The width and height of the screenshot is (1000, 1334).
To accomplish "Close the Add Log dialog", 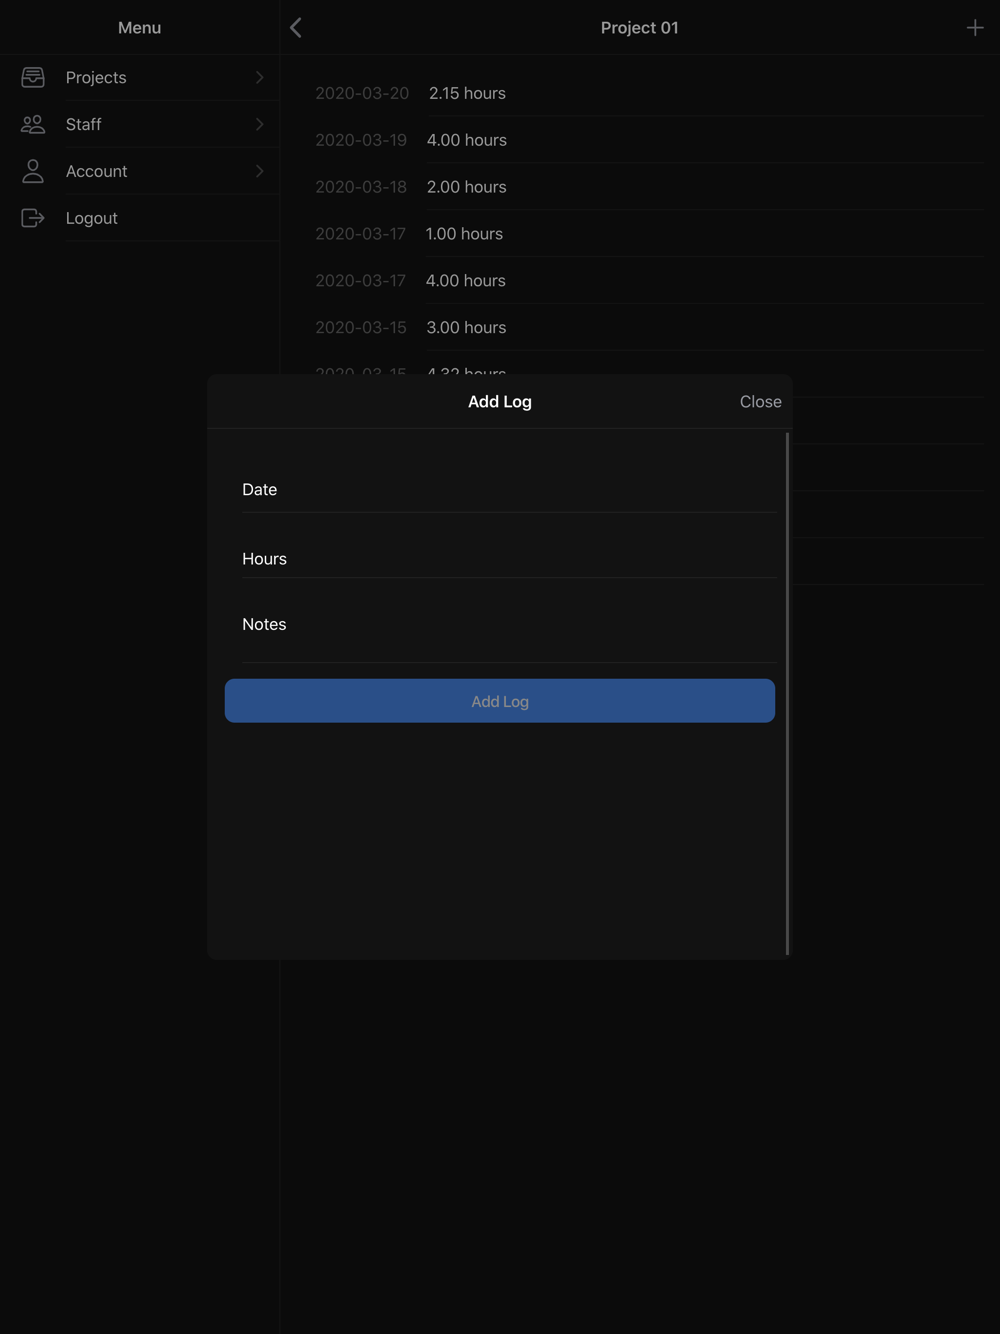I will [761, 401].
